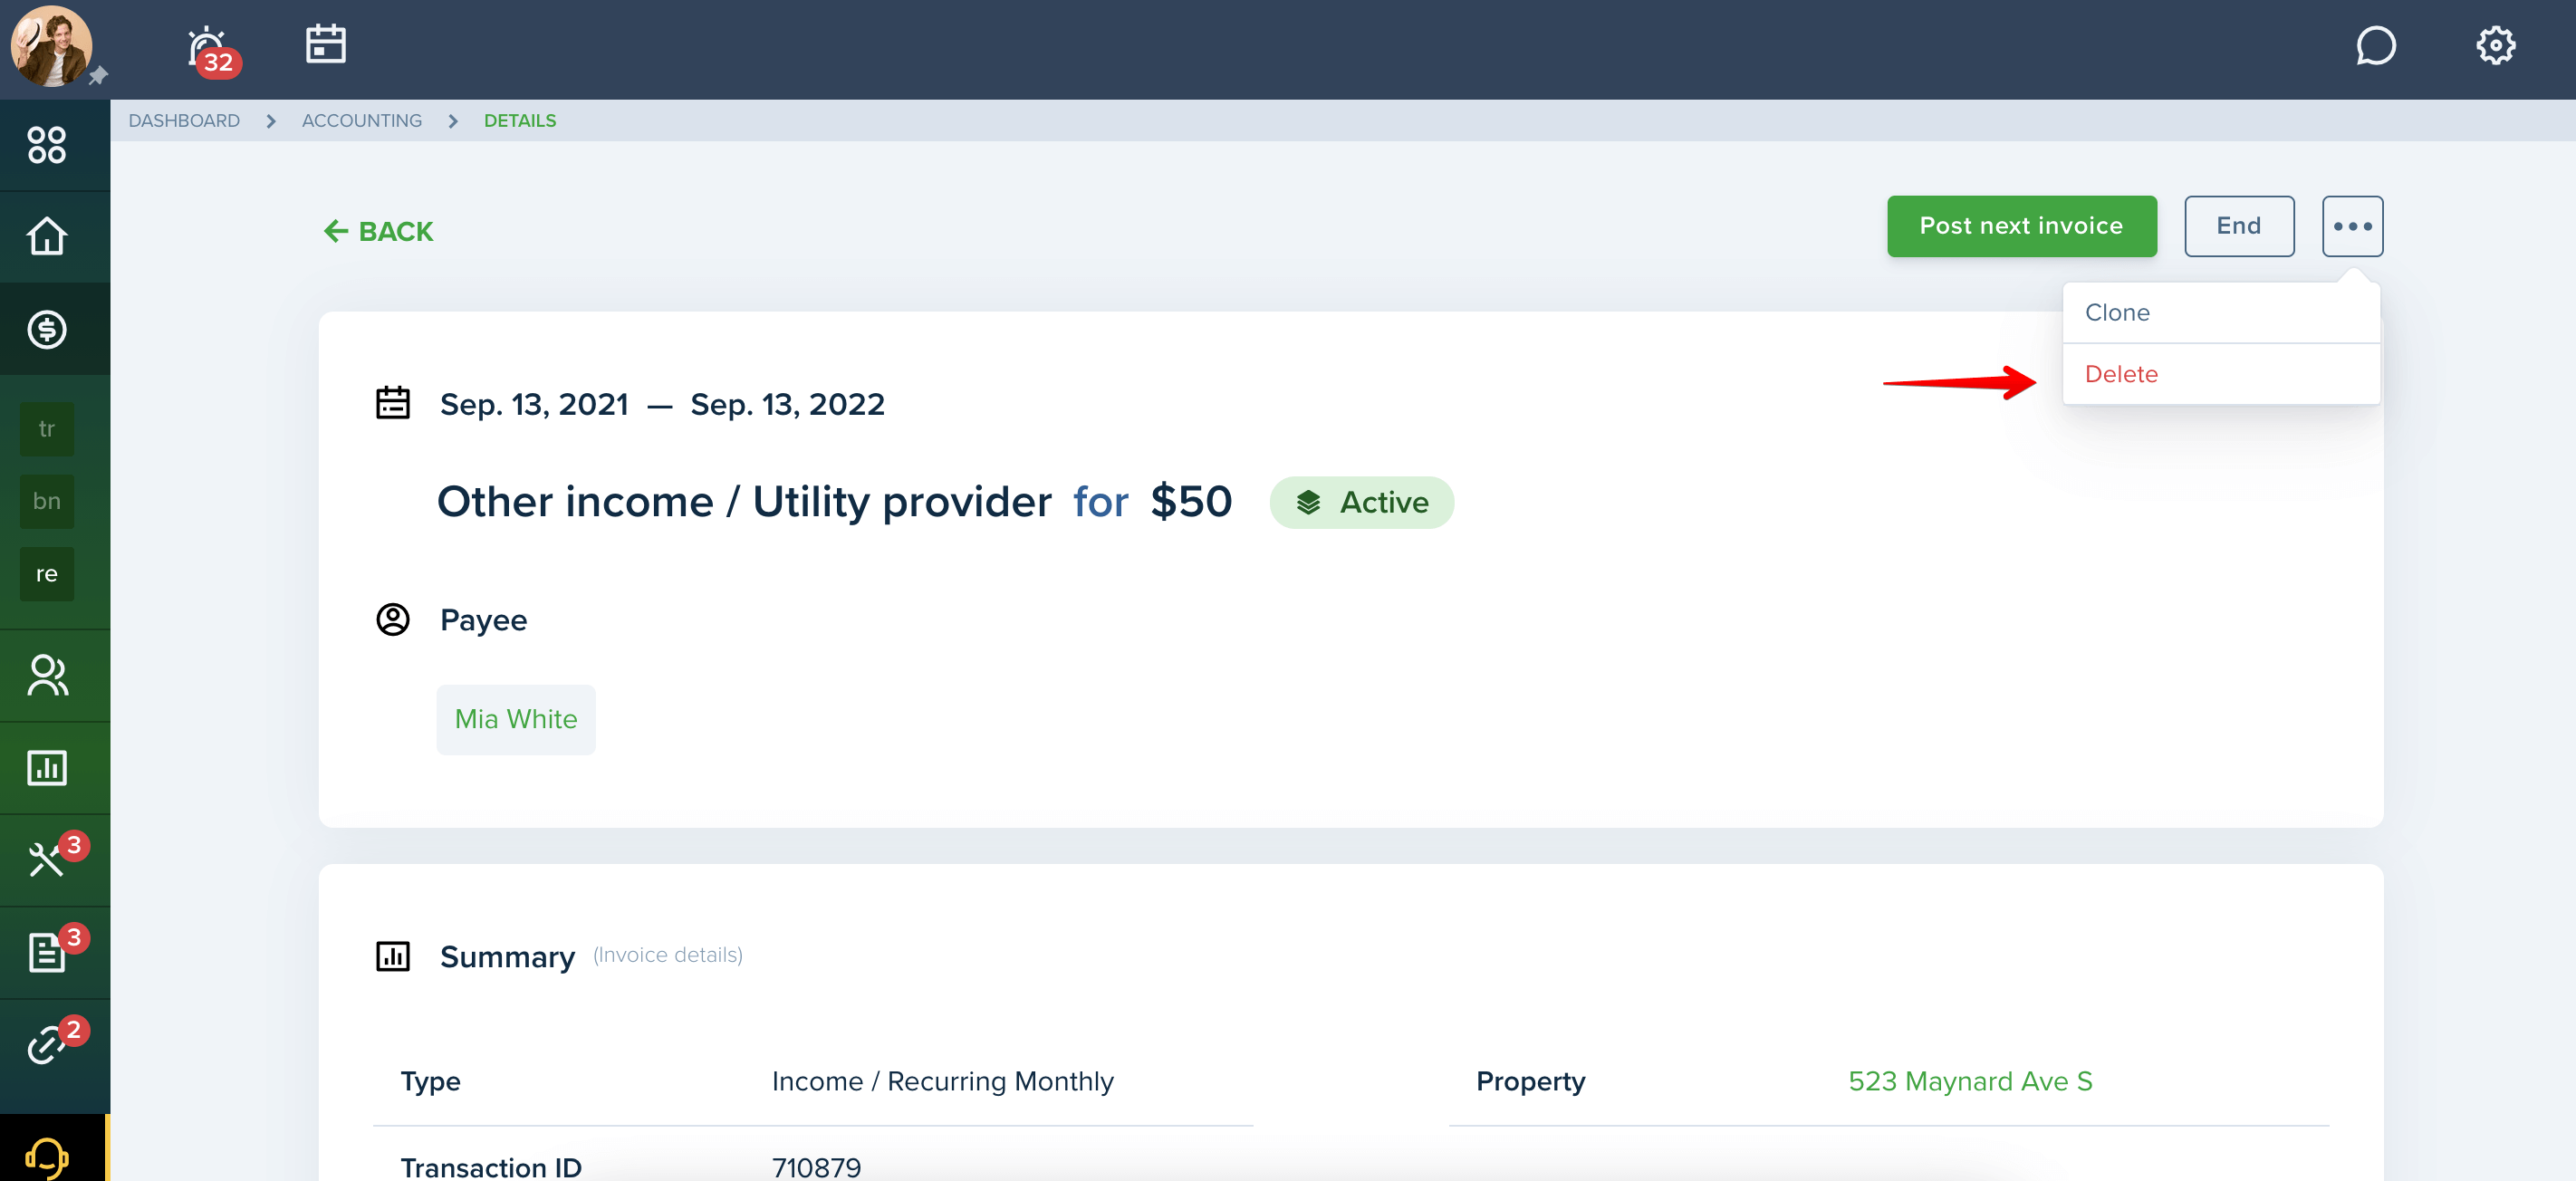Open the contacts people icon in sidebar
This screenshot has height=1181, width=2576.
[47, 675]
